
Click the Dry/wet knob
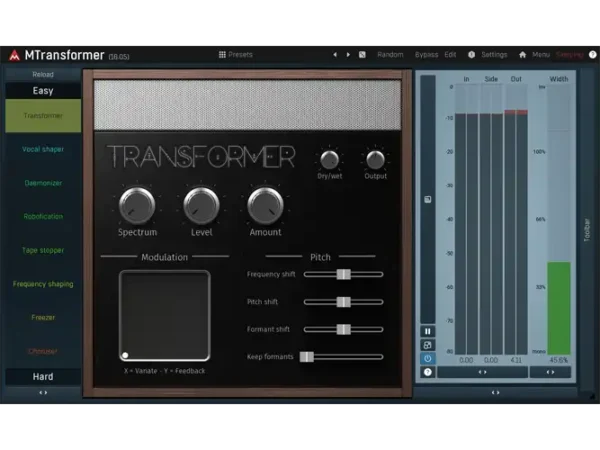click(x=329, y=160)
